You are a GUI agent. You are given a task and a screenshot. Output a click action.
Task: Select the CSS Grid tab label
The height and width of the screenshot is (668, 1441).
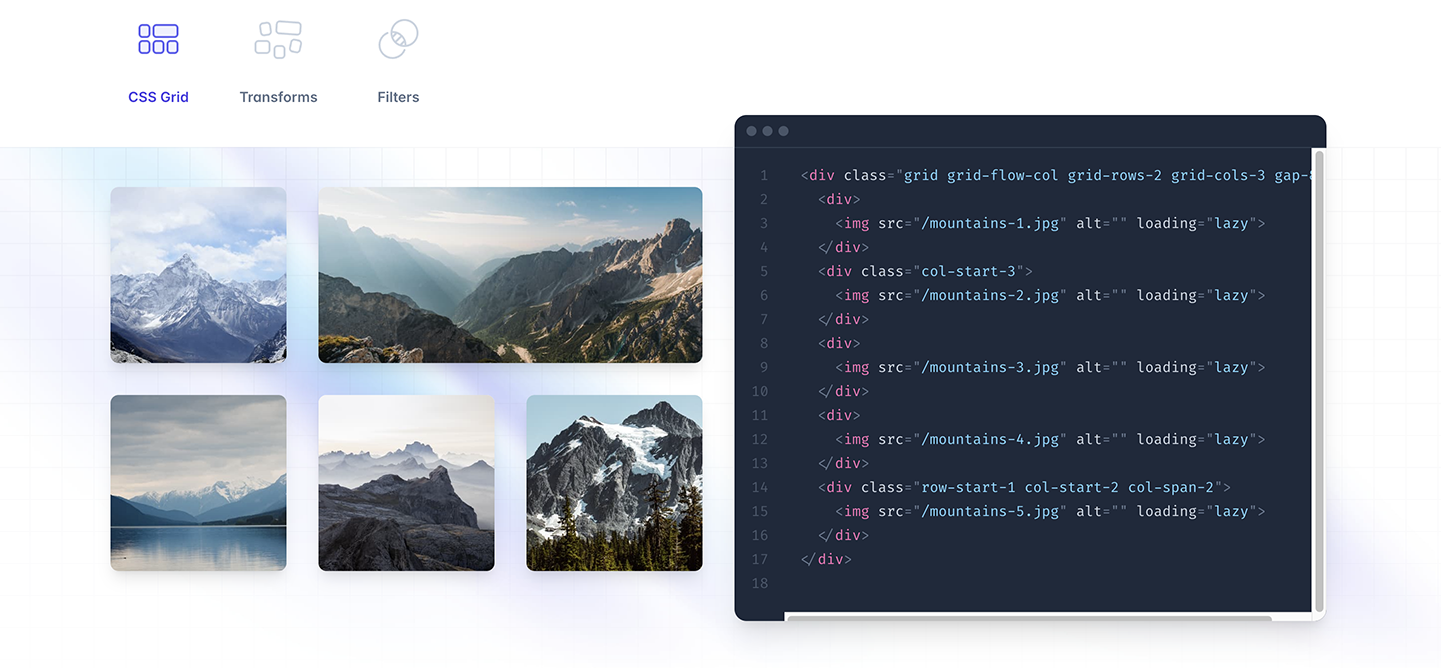tap(158, 97)
